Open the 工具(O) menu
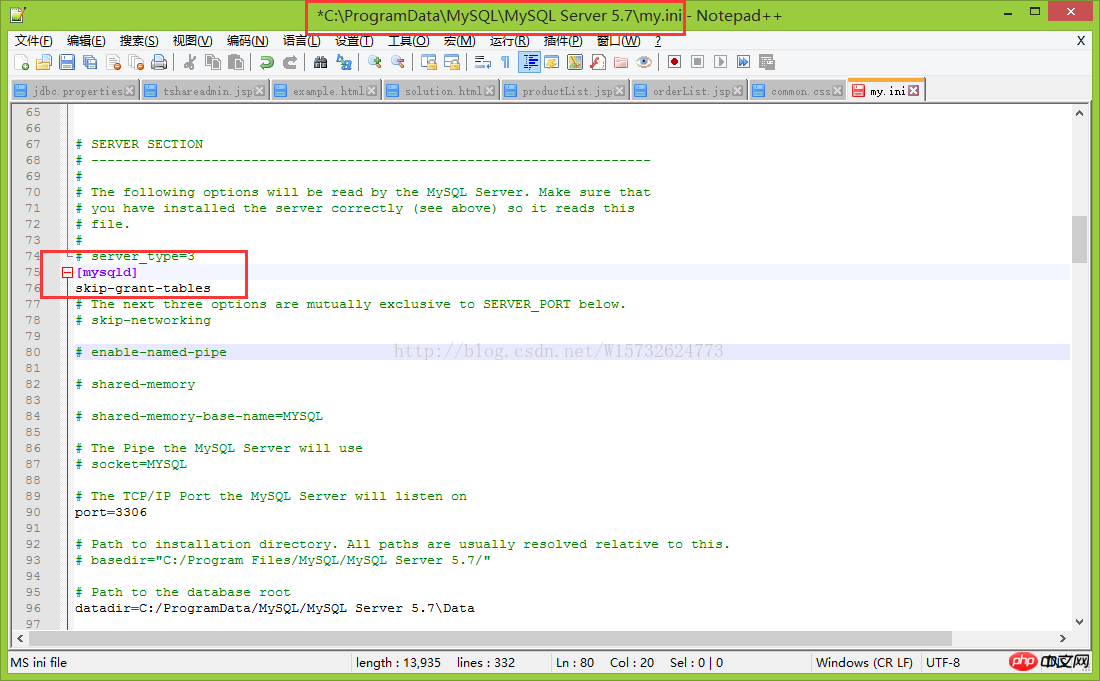Viewport: 1100px width, 681px height. (408, 41)
